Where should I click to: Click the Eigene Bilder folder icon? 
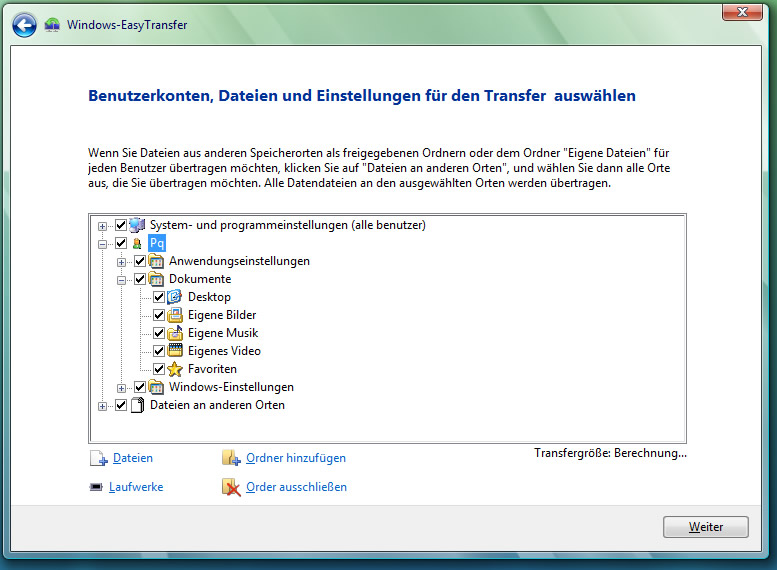pos(174,315)
